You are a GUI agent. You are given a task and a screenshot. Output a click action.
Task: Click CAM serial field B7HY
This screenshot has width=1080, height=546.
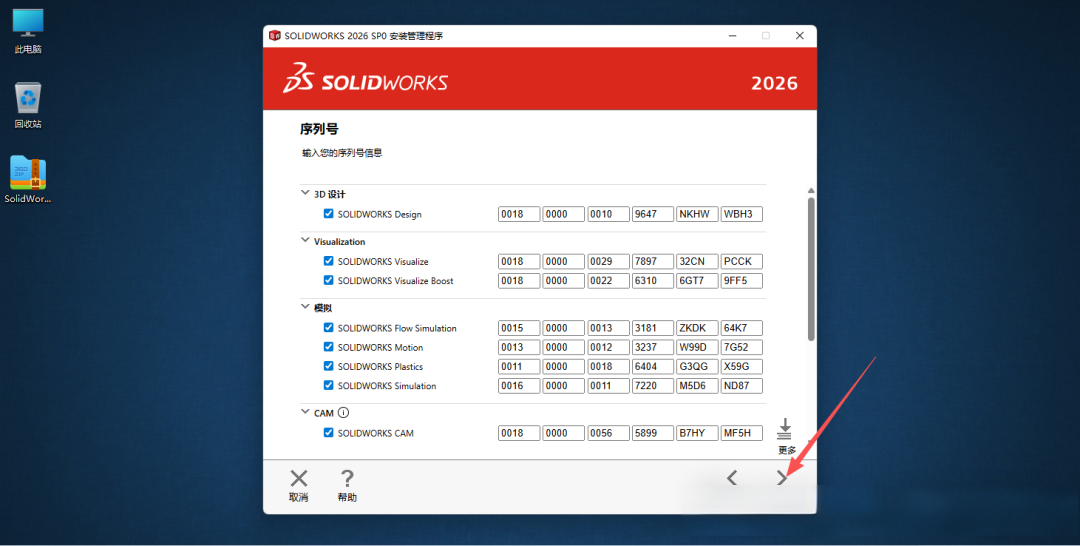click(697, 433)
